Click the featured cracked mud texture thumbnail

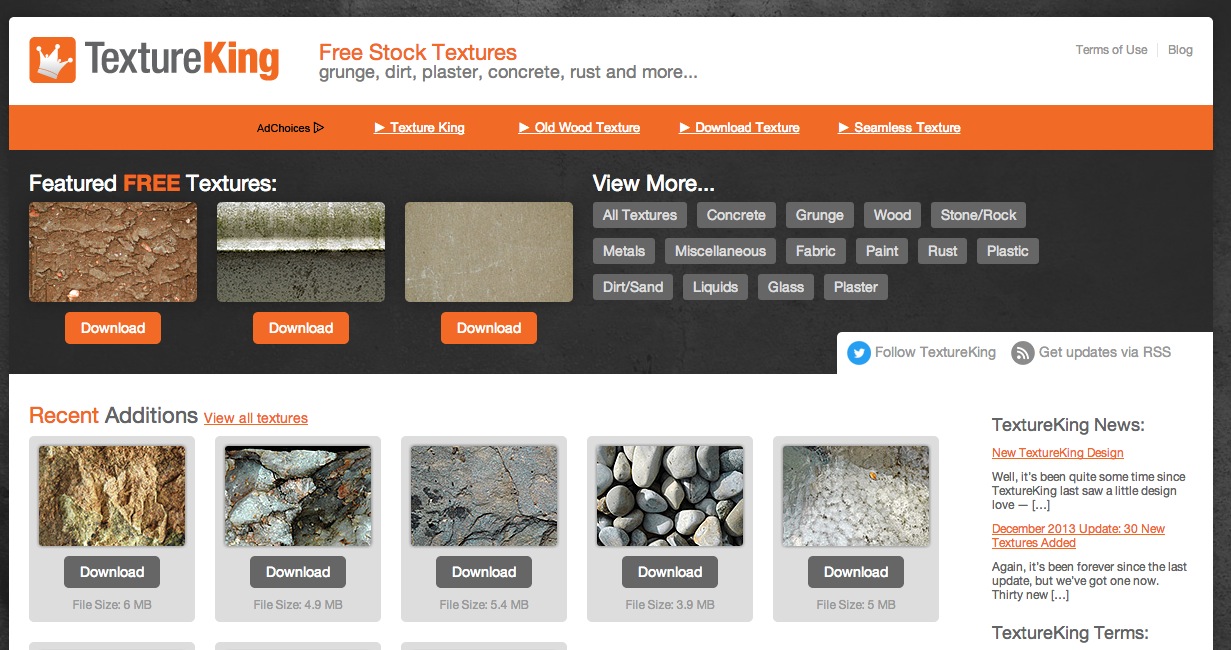point(113,252)
